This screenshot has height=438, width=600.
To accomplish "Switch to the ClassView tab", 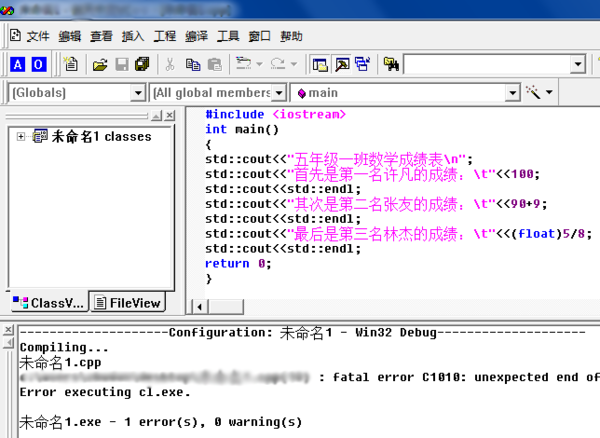I will (x=48, y=302).
